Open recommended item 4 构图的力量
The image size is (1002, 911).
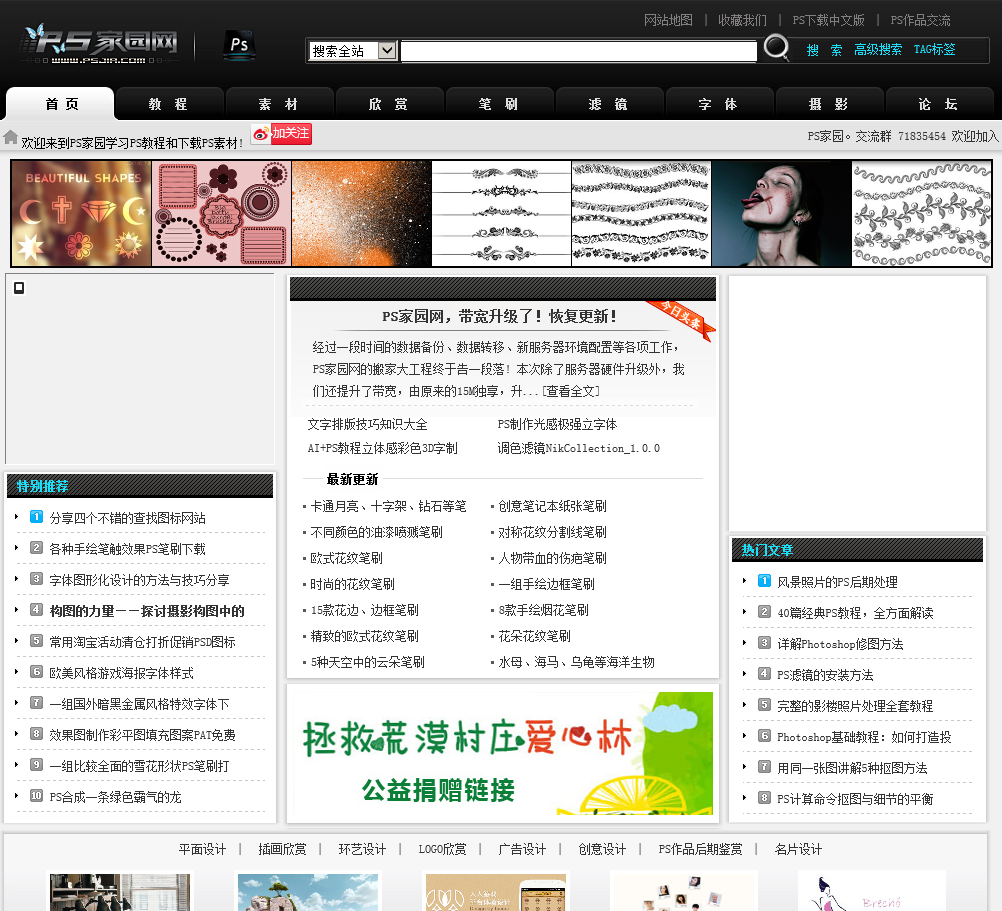[x=147, y=611]
